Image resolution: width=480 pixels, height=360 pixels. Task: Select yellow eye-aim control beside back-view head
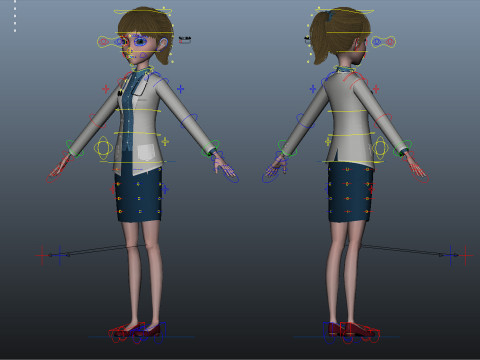(x=383, y=42)
